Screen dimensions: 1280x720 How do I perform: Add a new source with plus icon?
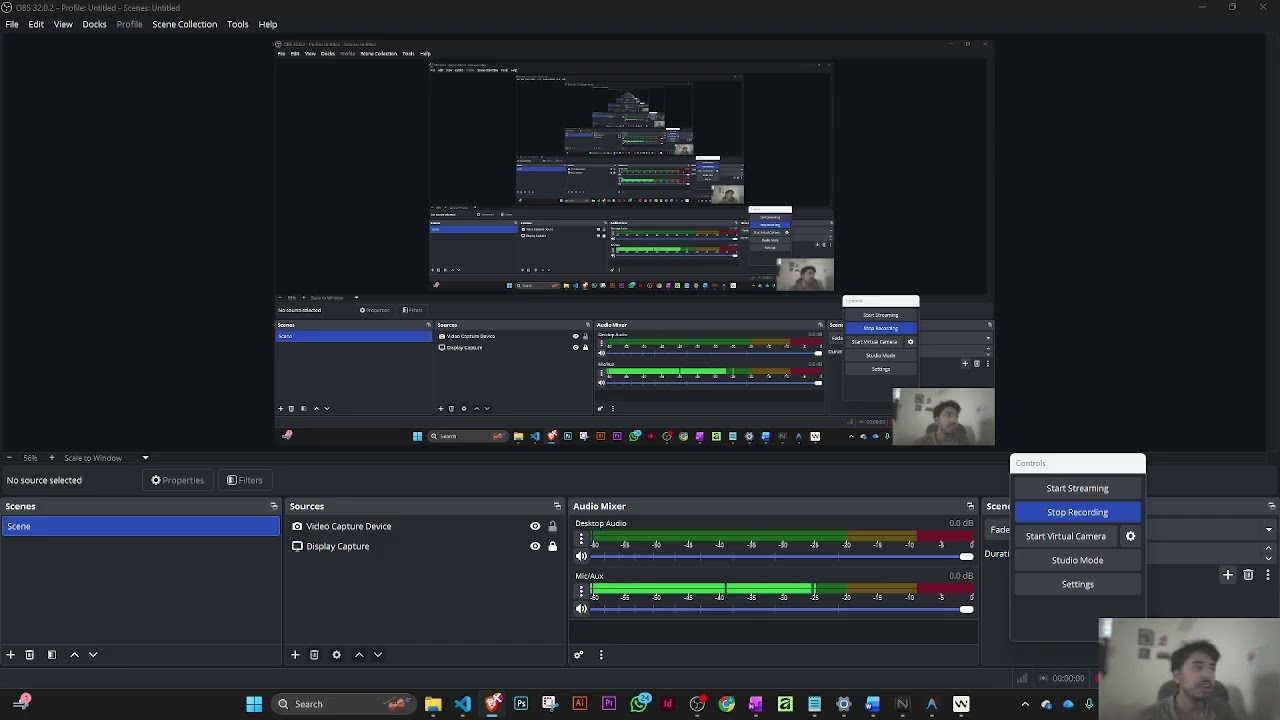click(295, 655)
